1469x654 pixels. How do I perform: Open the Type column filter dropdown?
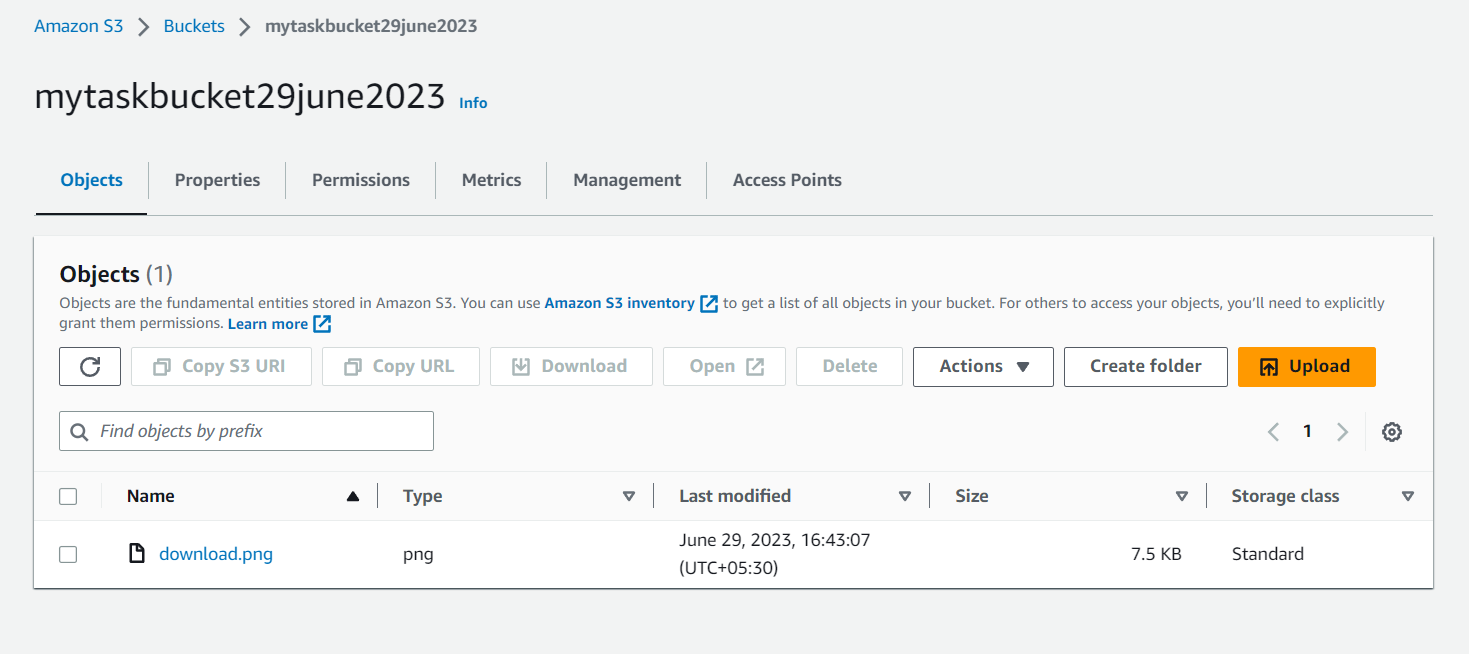629,495
